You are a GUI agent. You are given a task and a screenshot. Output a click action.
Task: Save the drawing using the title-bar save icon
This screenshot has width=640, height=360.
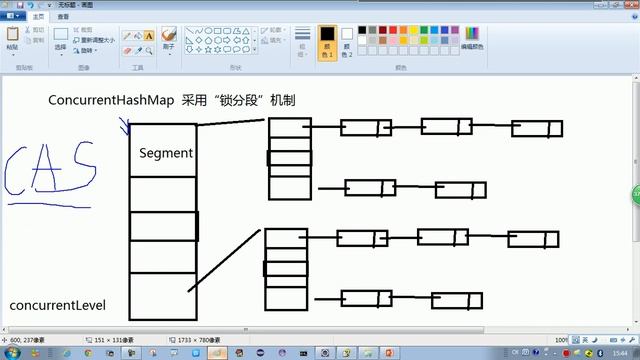[x=20, y=5]
